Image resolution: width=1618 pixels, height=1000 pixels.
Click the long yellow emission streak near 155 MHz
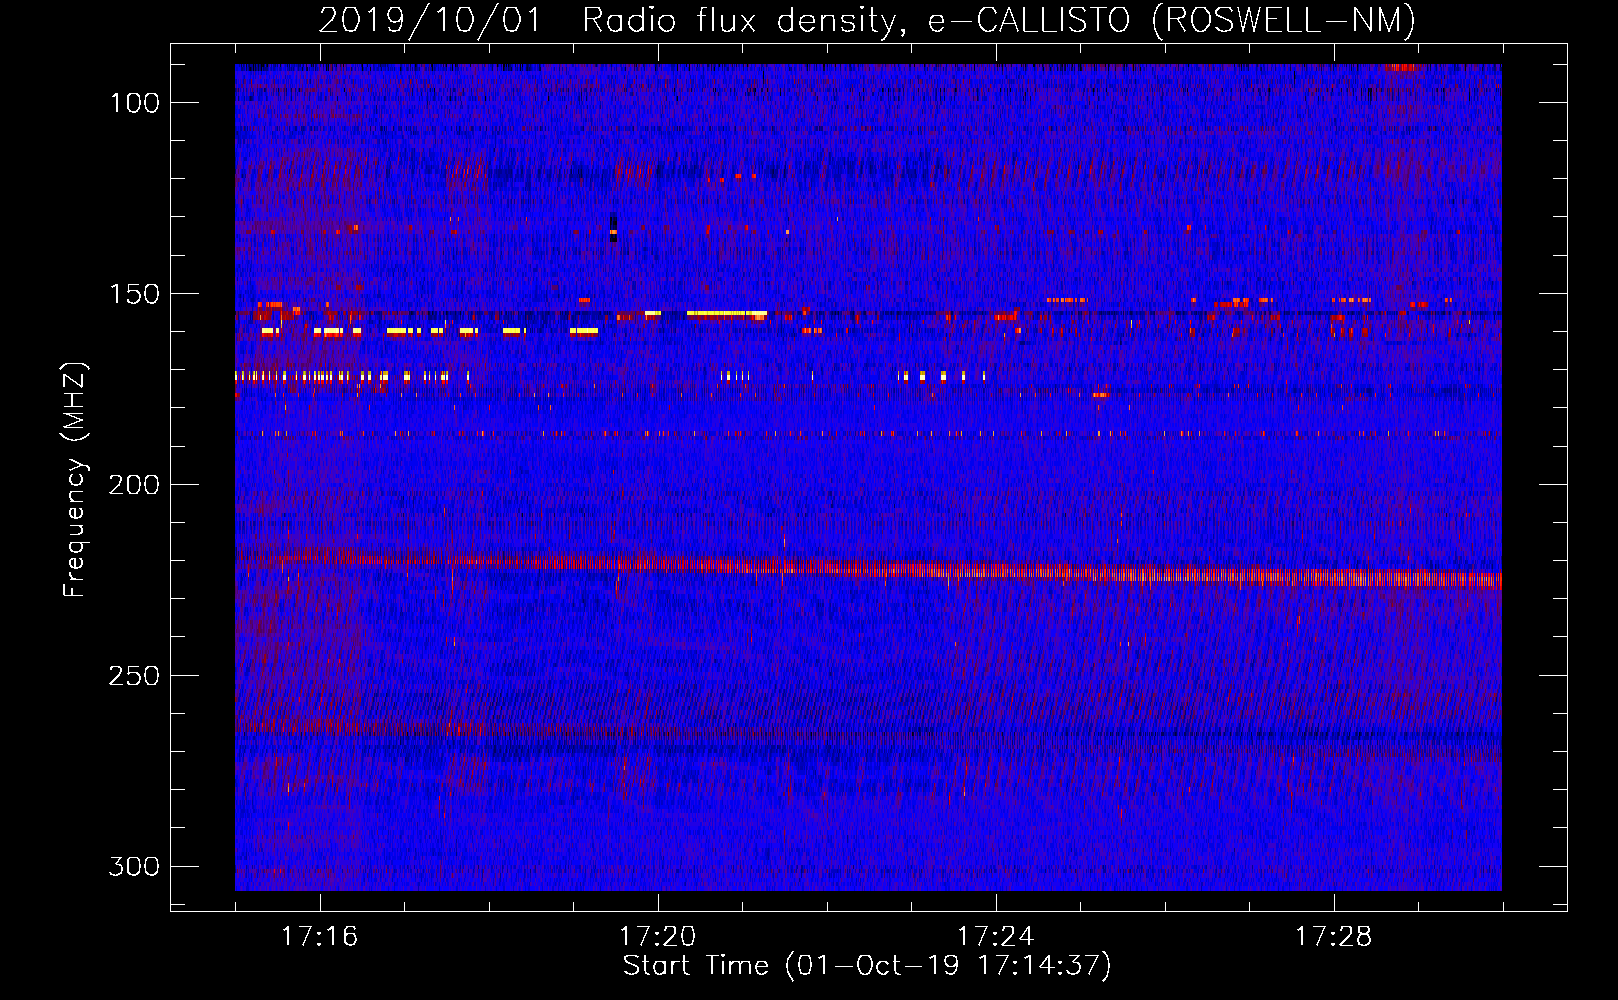pyautogui.click(x=727, y=314)
